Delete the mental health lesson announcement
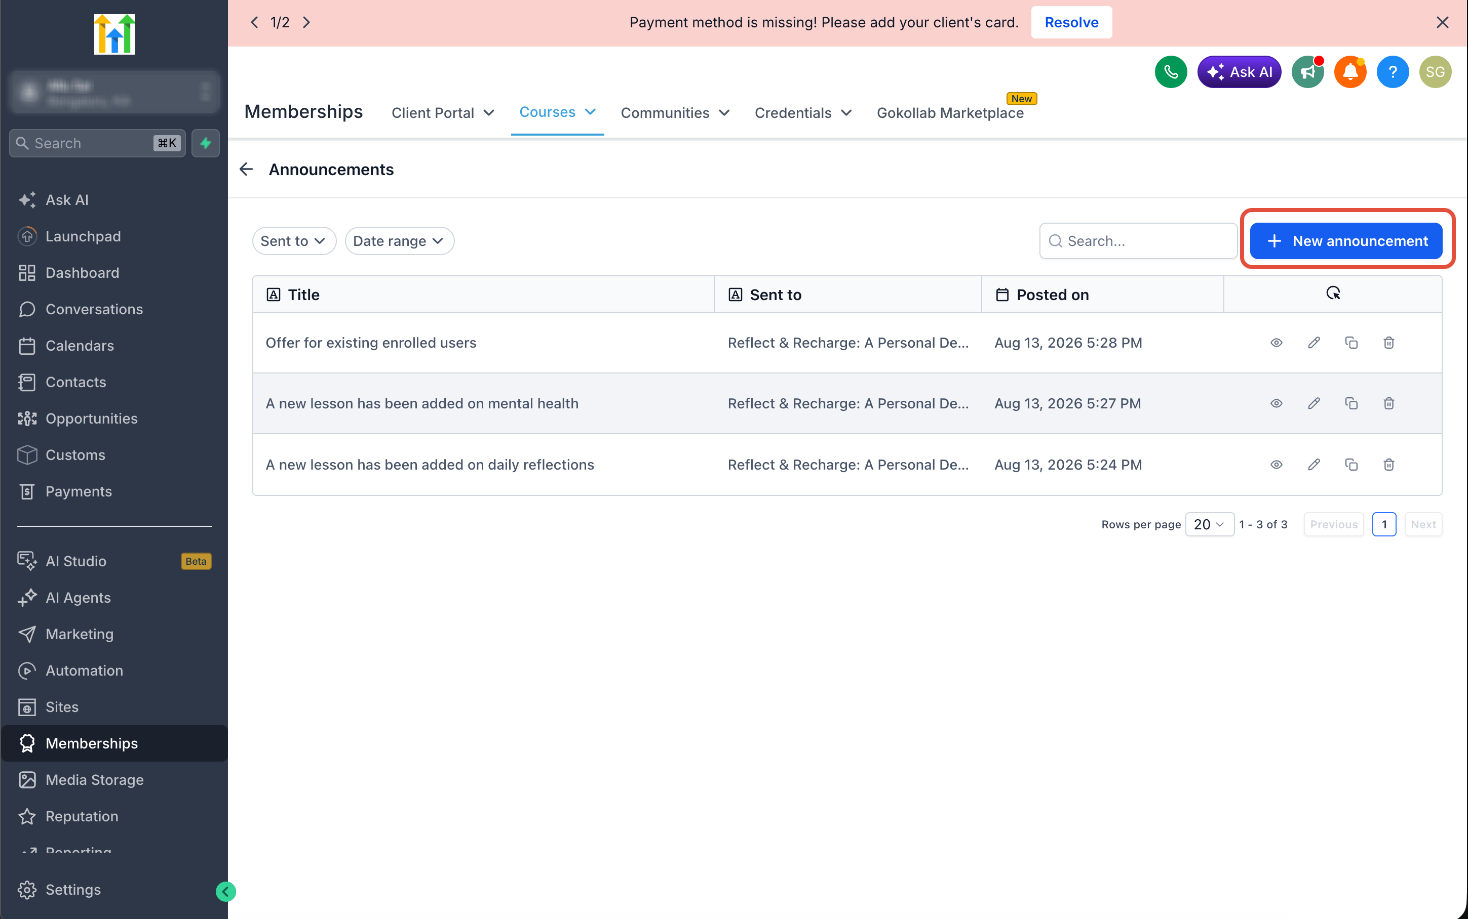The image size is (1468, 919). coord(1389,404)
